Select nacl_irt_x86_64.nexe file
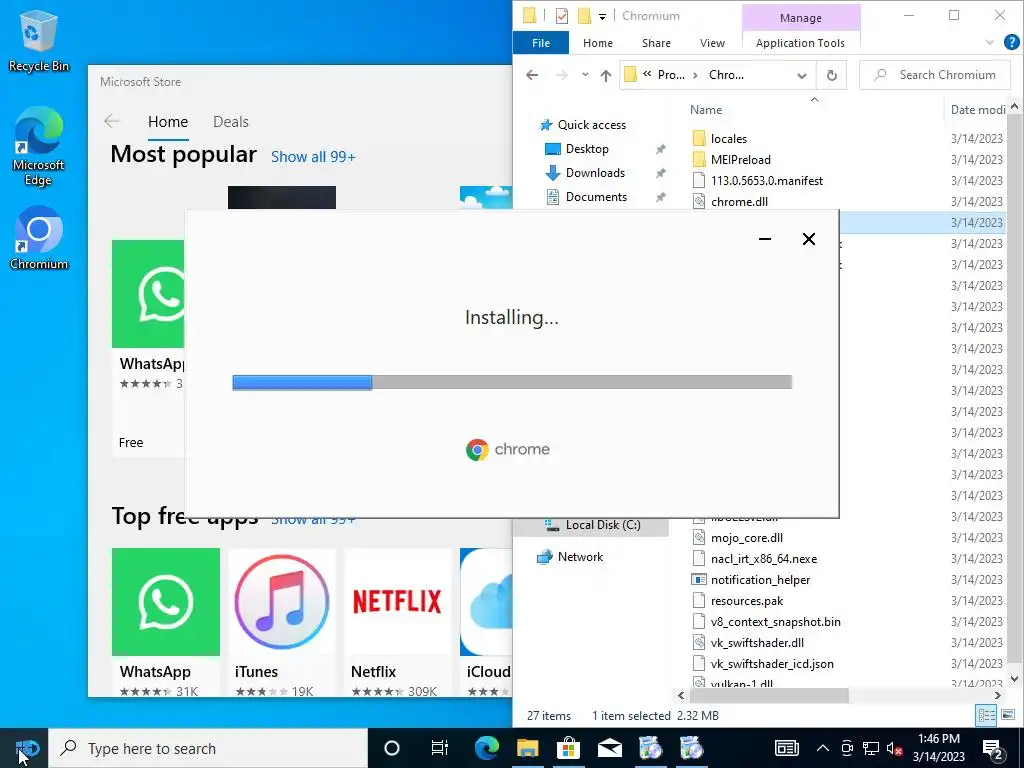This screenshot has height=768, width=1024. [763, 559]
